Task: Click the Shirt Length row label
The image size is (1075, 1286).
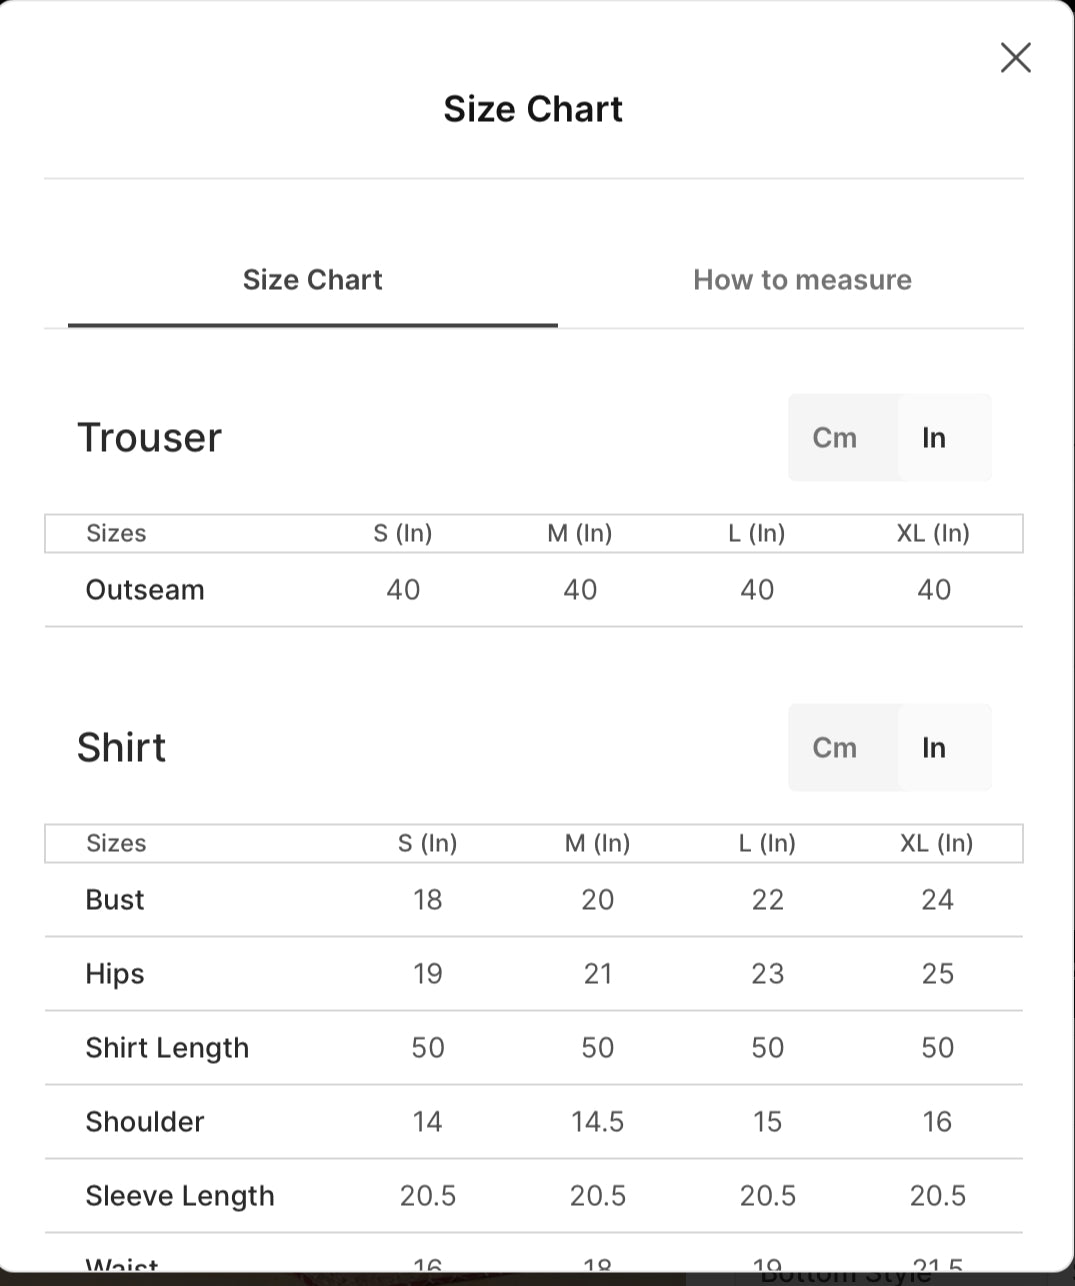Action: [167, 1048]
